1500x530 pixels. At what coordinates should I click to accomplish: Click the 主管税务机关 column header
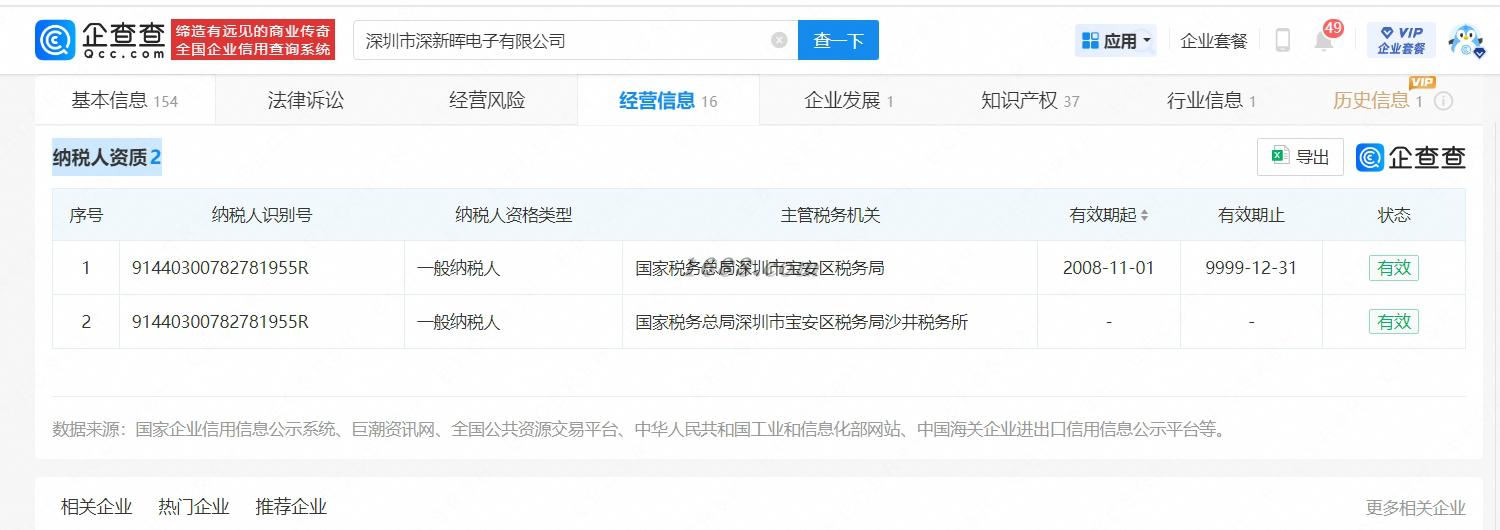pyautogui.click(x=830, y=215)
